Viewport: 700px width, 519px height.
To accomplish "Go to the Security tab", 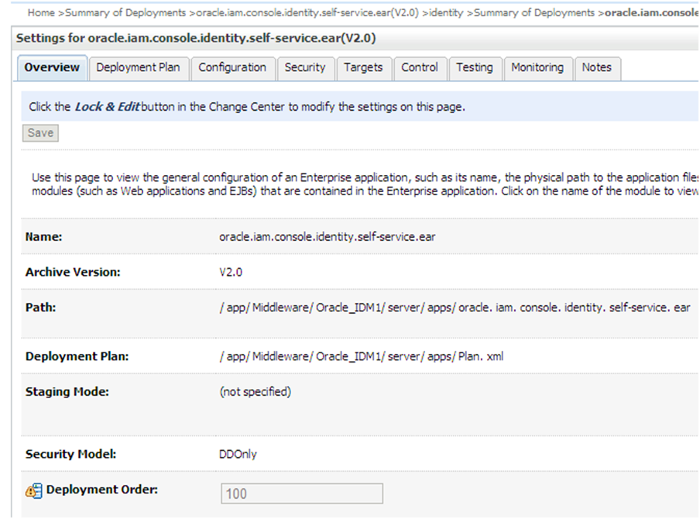I will (x=305, y=67).
